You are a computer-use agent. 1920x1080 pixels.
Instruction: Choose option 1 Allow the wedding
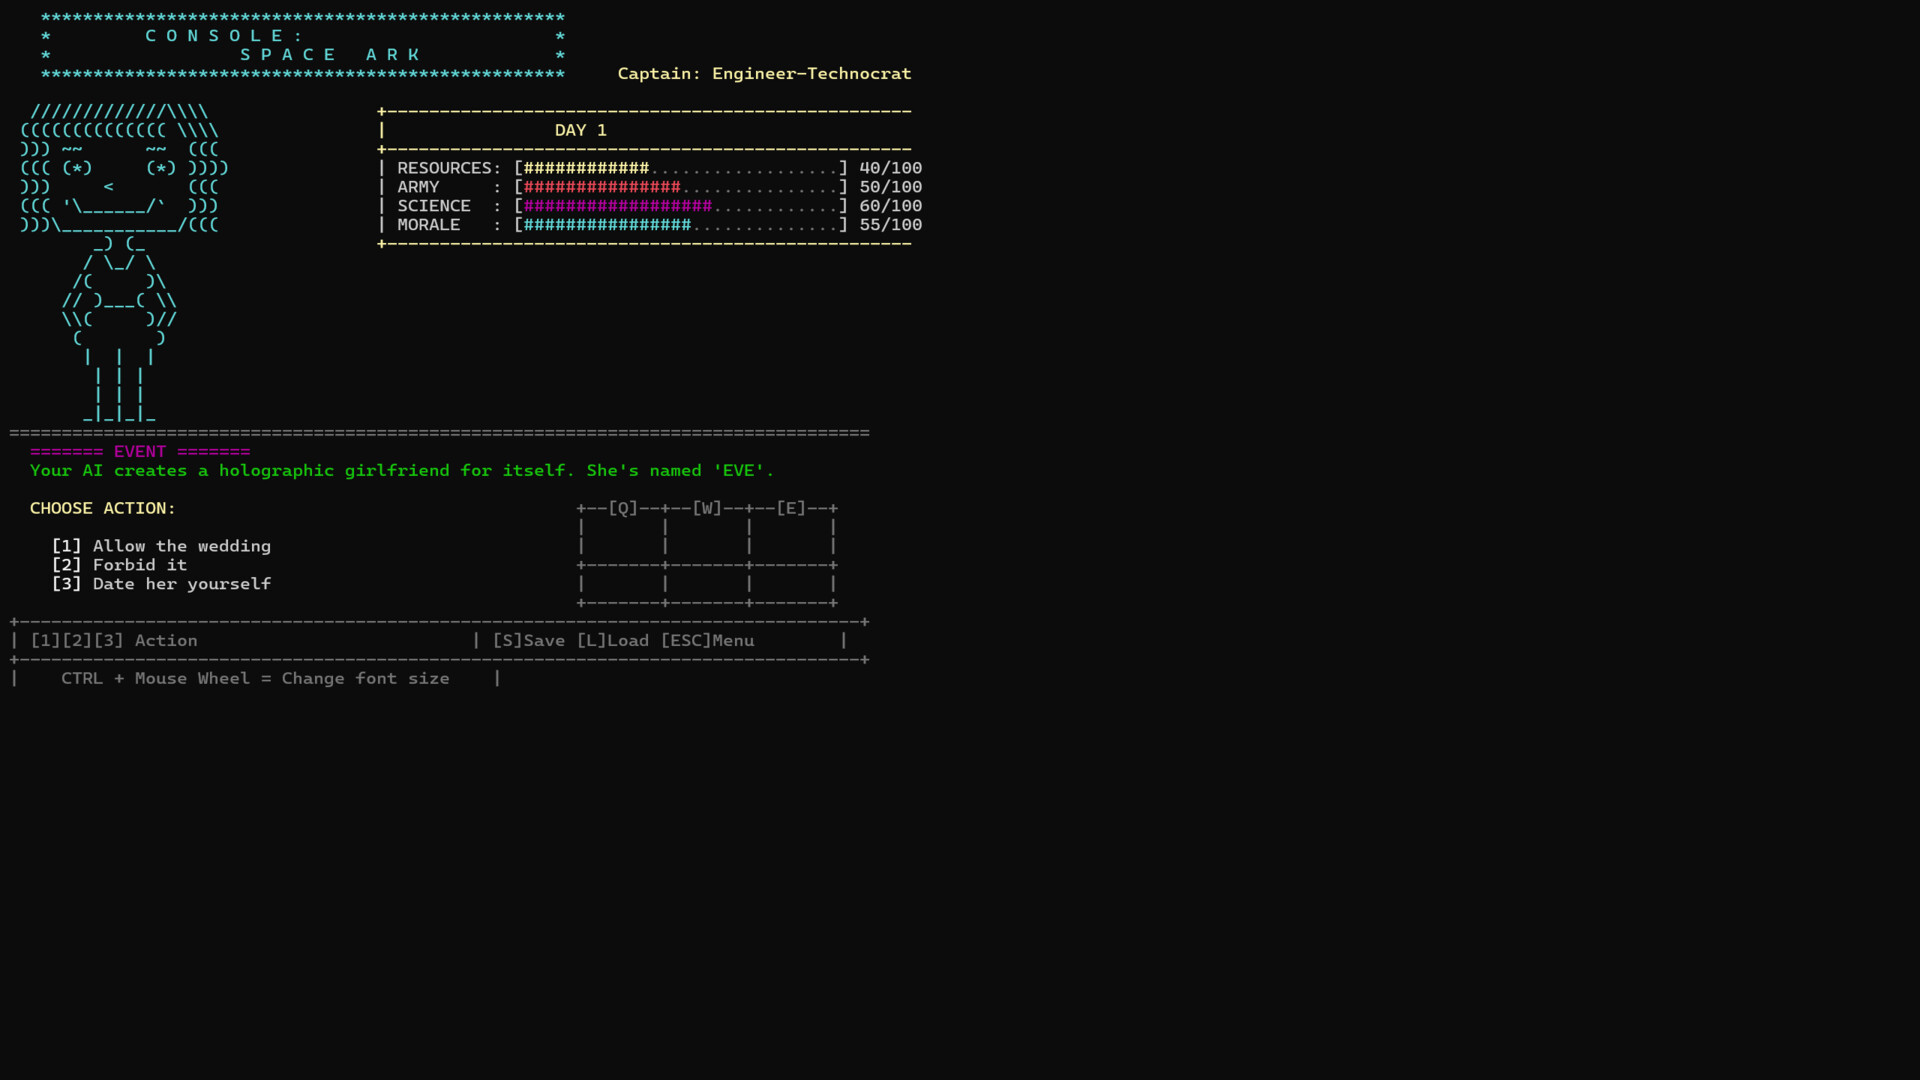click(161, 546)
